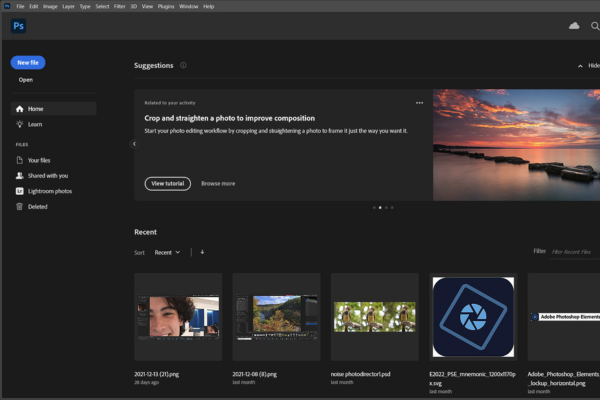Open the Edit menu
Viewport: 600px width, 400px height.
34,7
